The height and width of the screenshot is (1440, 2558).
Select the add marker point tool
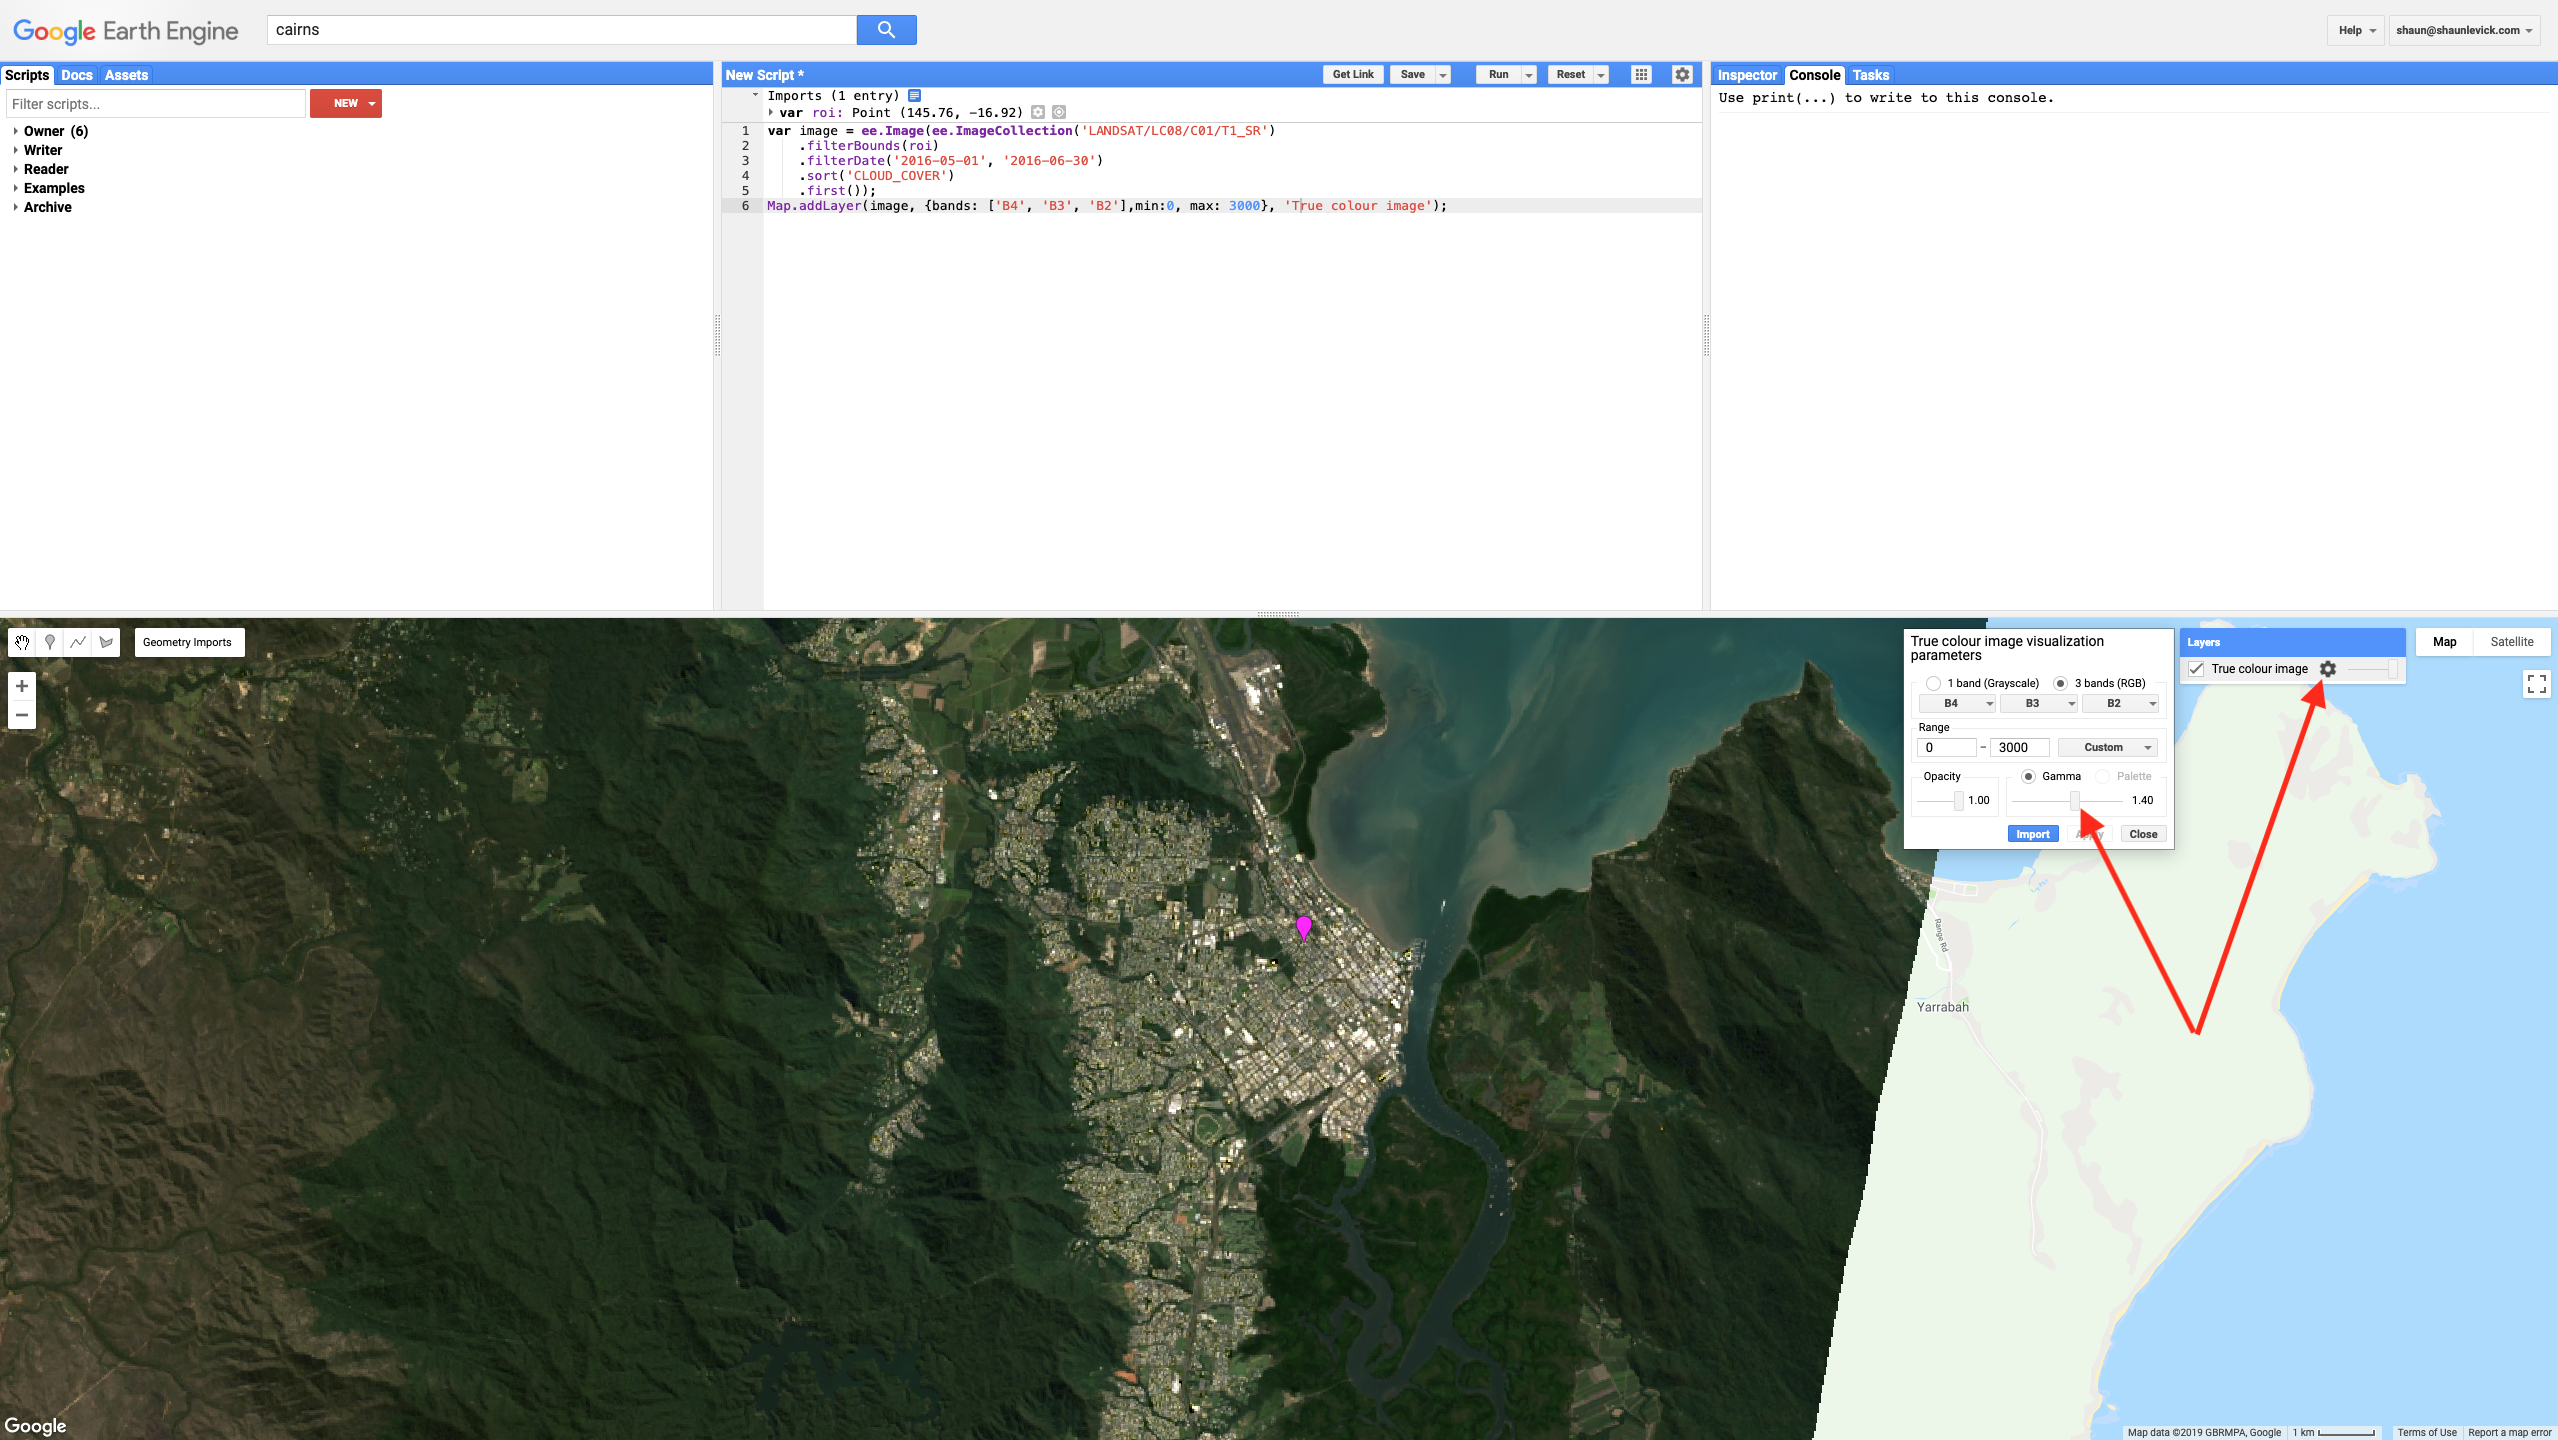coord(50,642)
